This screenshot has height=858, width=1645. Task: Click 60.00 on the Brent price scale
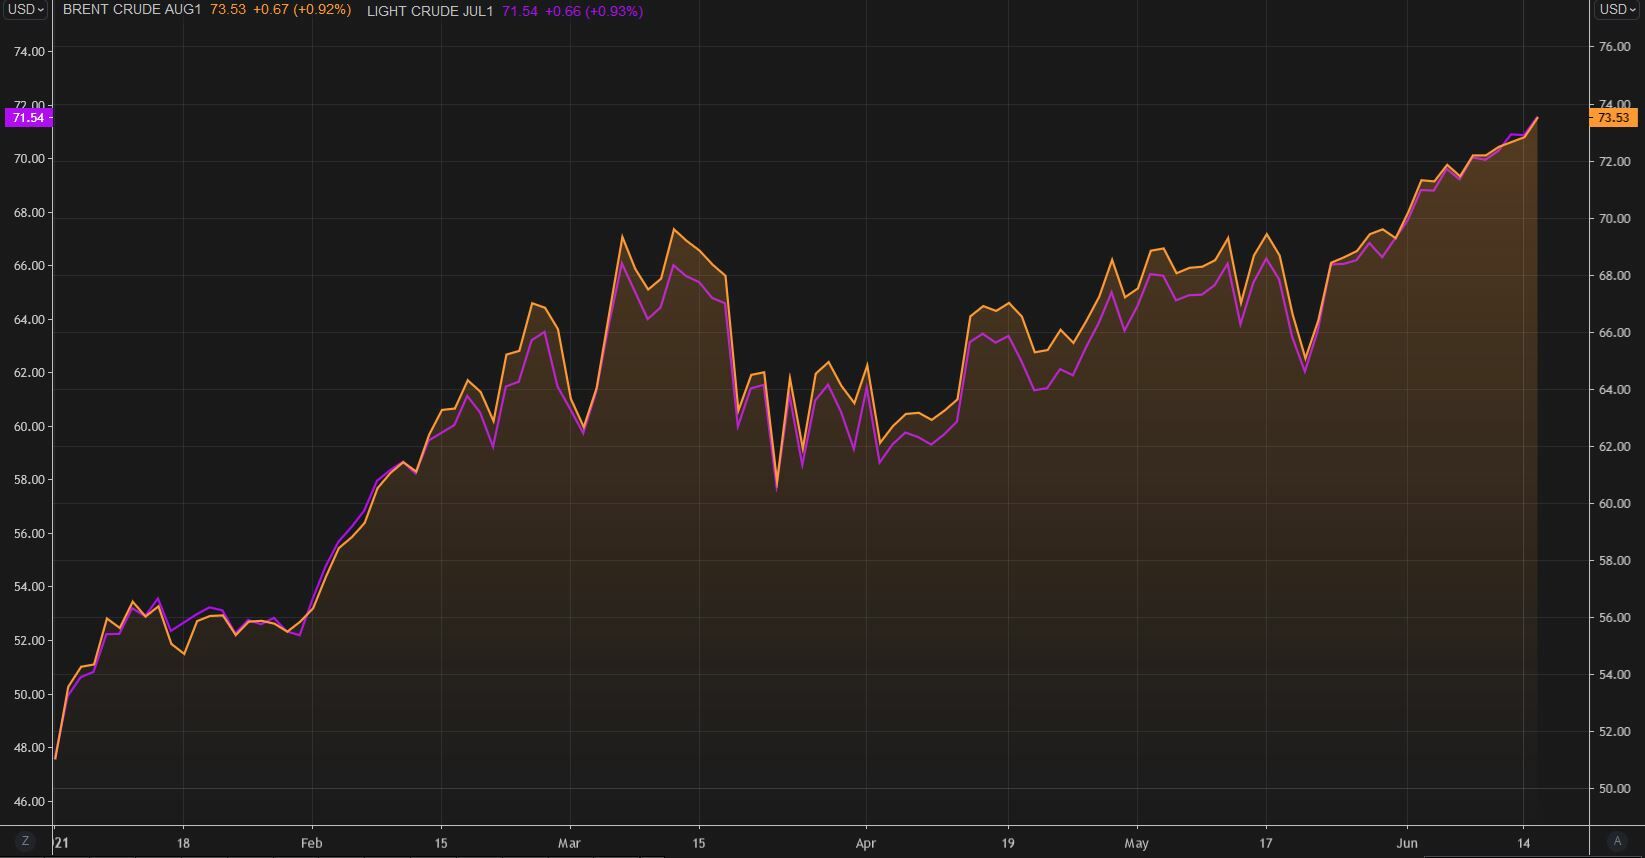[x=1614, y=504]
